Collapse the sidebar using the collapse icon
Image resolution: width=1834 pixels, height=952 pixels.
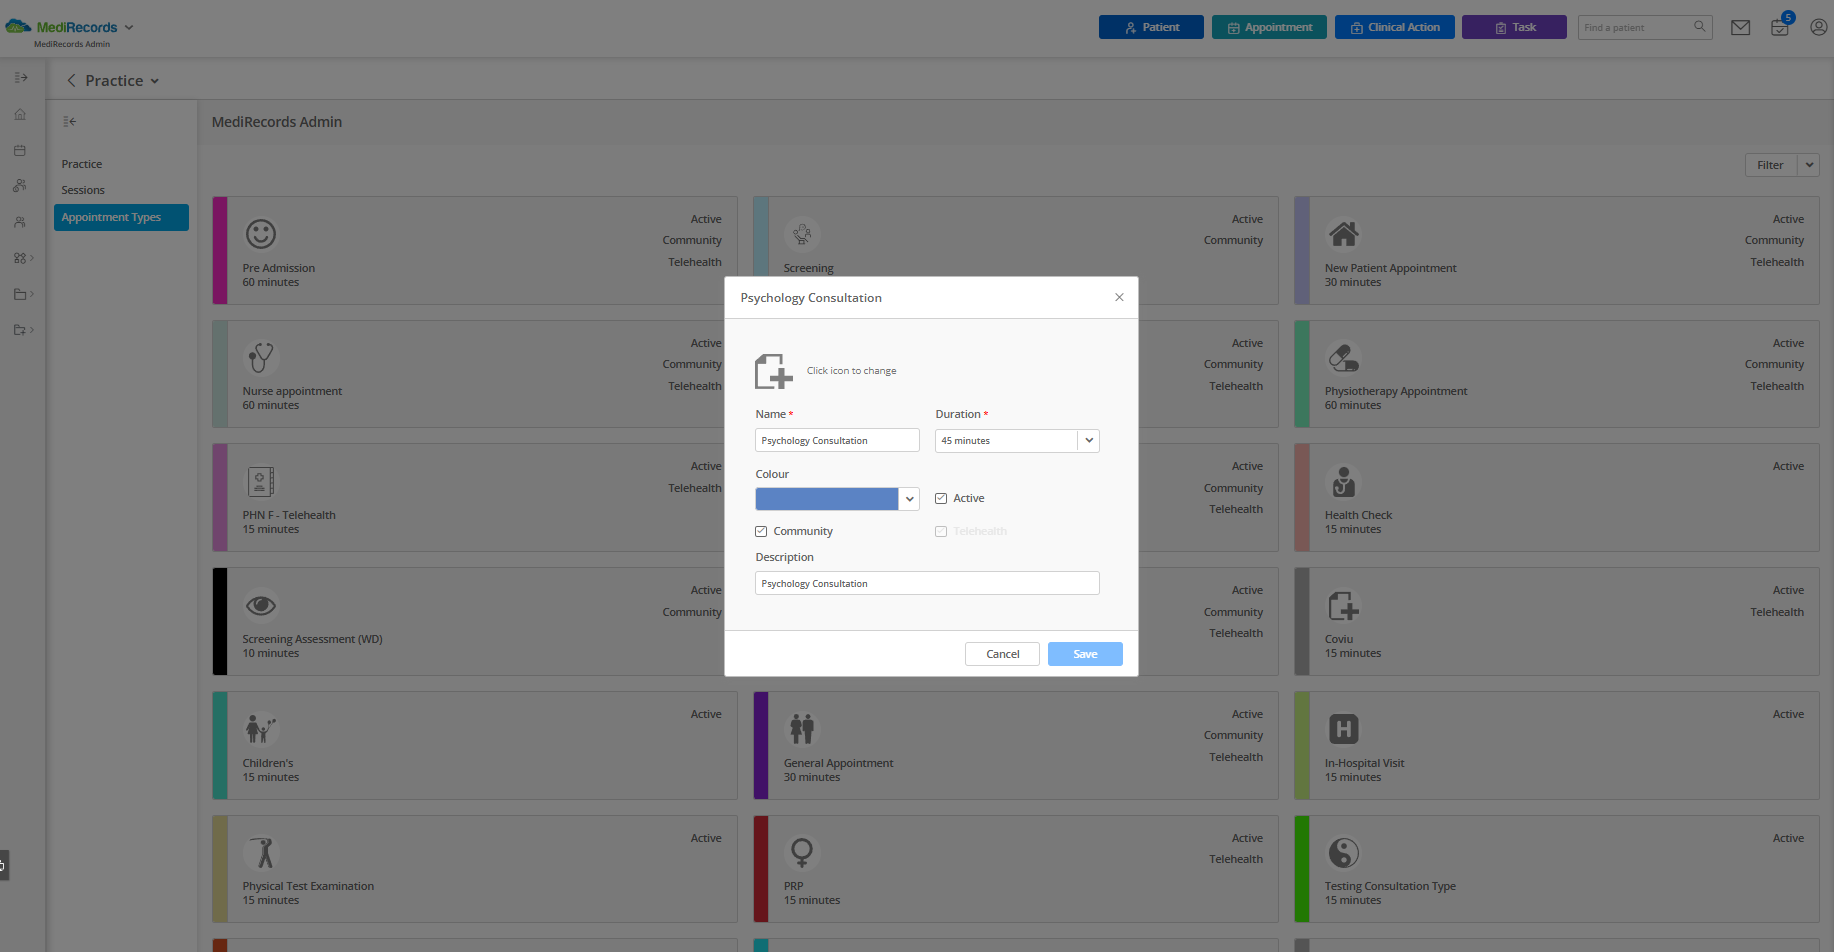pyautogui.click(x=69, y=121)
